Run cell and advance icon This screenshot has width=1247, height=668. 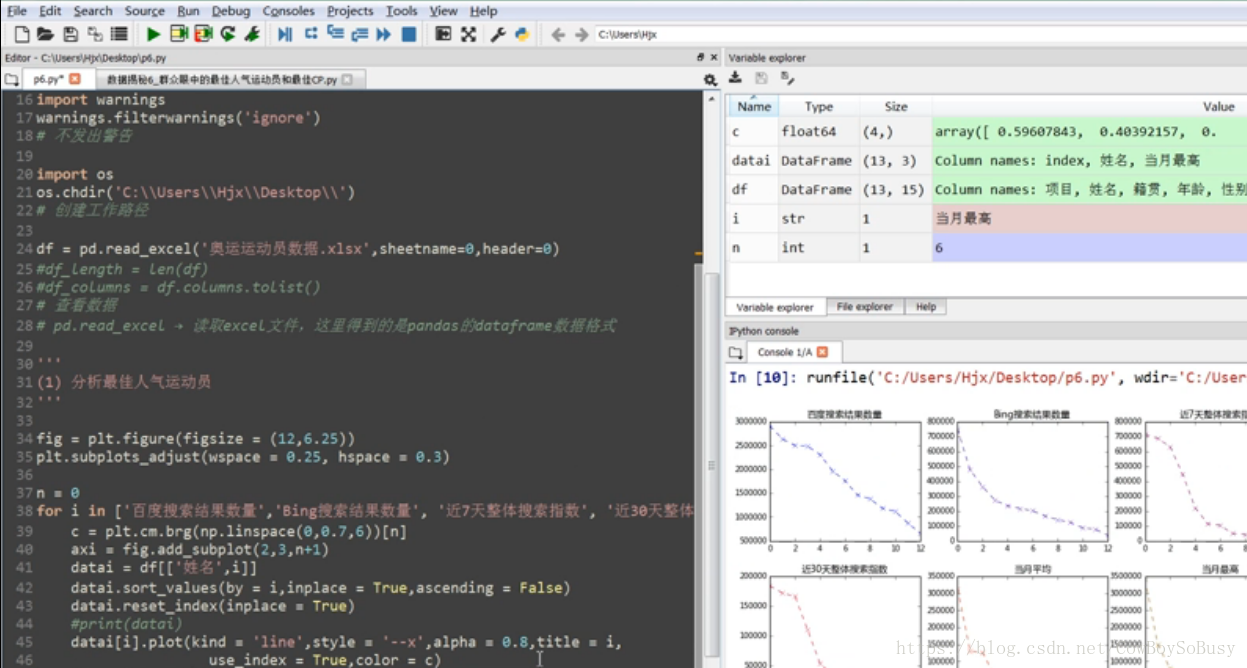[203, 34]
